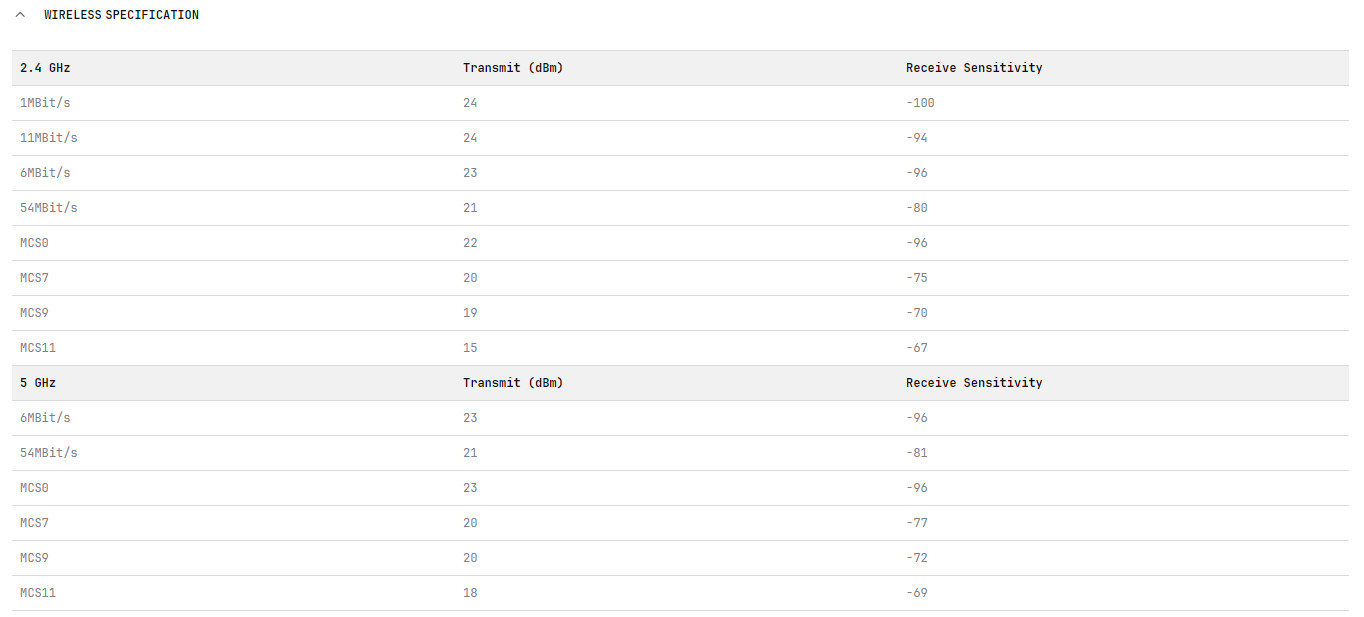The height and width of the screenshot is (617, 1364).
Task: Click the -100 receive sensitivity value
Action: pyautogui.click(x=920, y=103)
